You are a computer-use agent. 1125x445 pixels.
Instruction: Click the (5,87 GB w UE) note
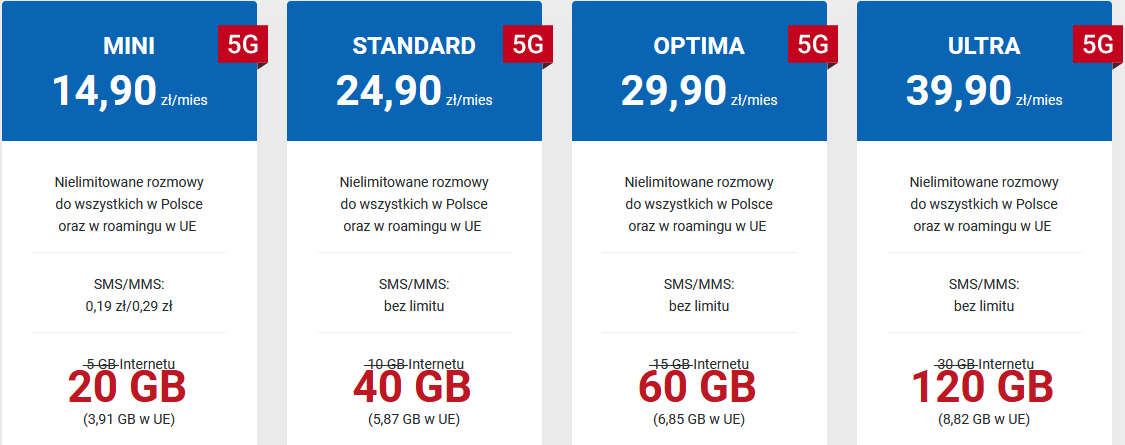coord(414,419)
